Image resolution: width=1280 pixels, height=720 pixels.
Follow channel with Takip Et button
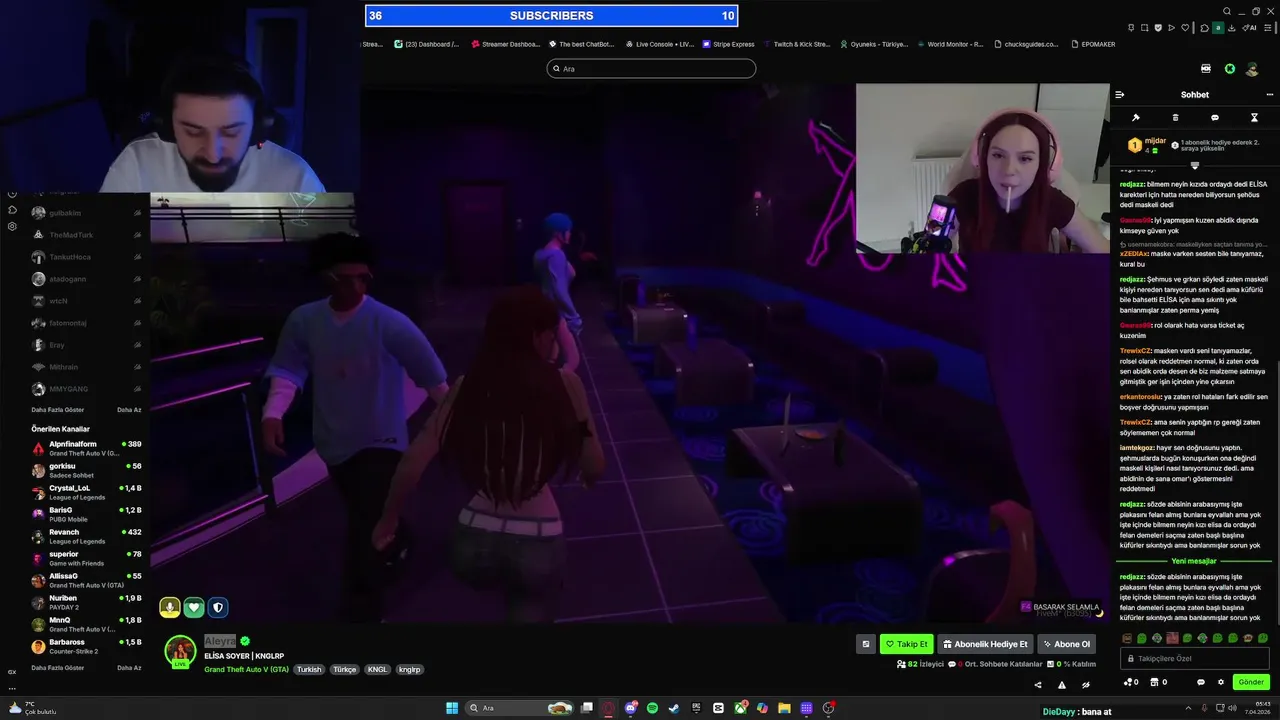[x=906, y=644]
